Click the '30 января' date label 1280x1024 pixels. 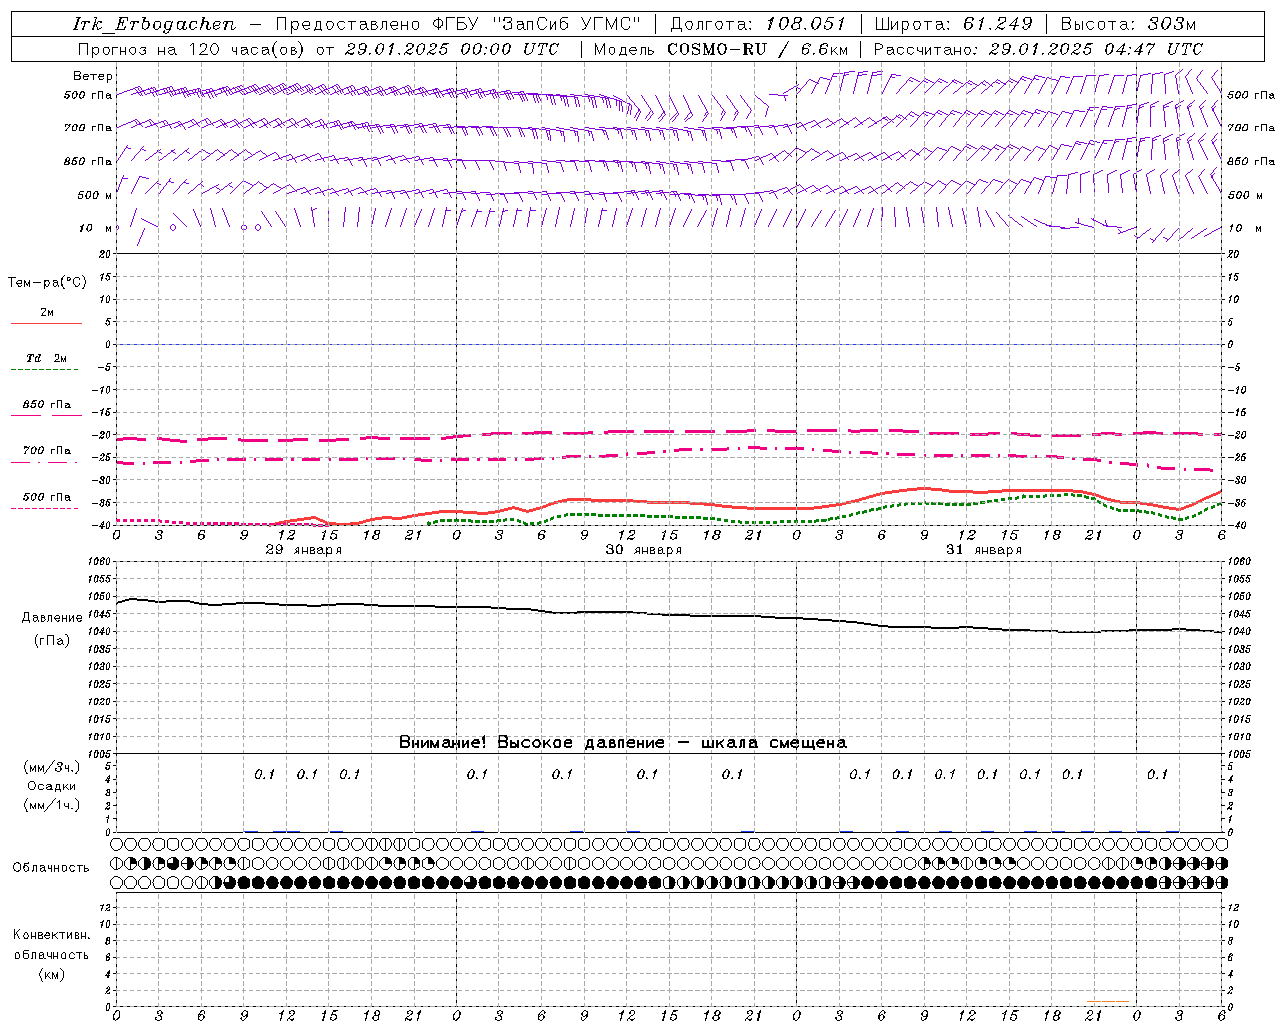pyautogui.click(x=644, y=550)
